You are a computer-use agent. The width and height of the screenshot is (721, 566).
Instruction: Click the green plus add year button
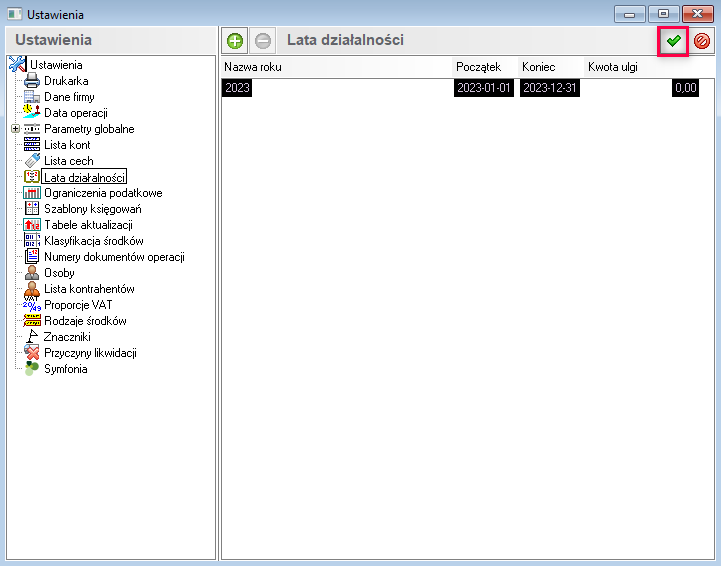(x=235, y=41)
